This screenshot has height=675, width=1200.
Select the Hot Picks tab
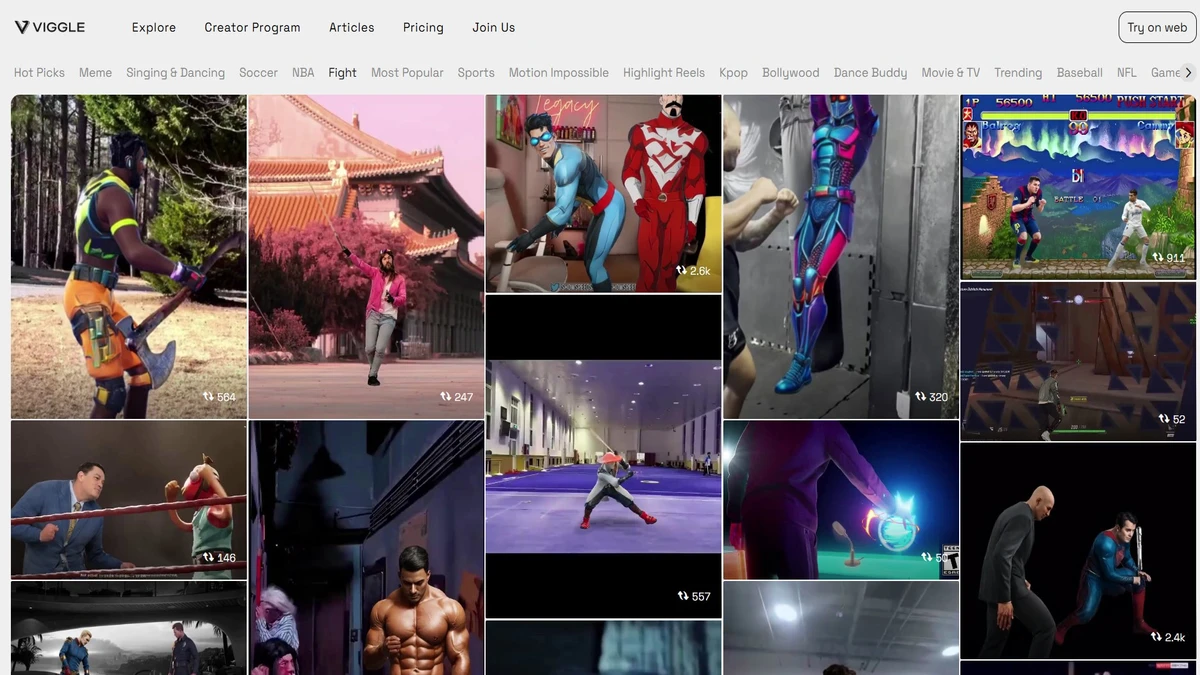click(x=39, y=73)
